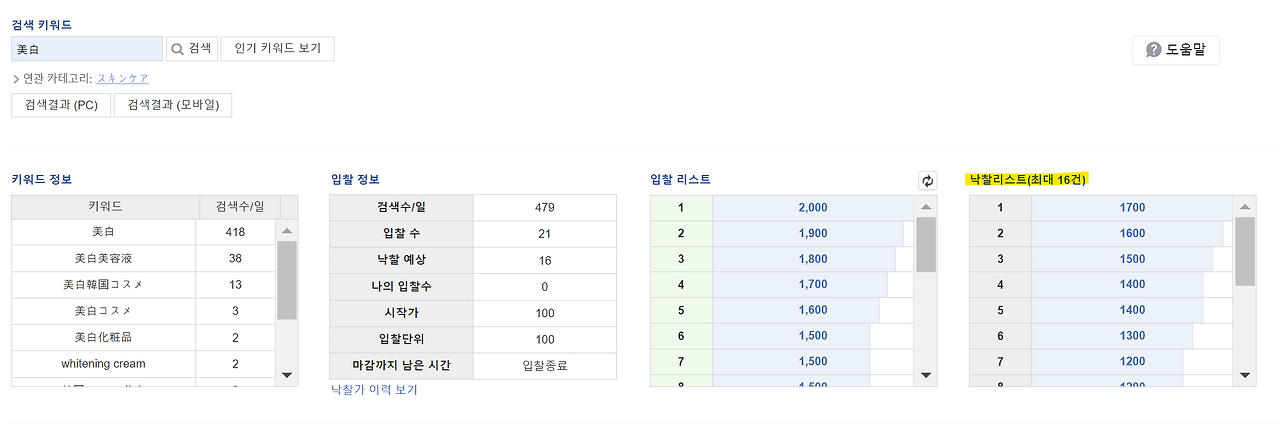1280x423 pixels.
Task: Click the 입찰 수 value 21
Action: (x=545, y=234)
